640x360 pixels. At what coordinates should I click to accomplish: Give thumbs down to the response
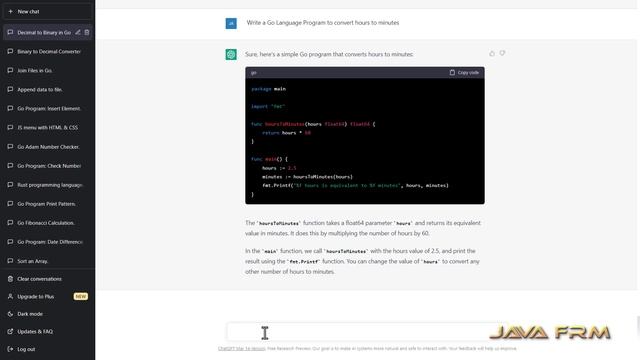pos(502,53)
